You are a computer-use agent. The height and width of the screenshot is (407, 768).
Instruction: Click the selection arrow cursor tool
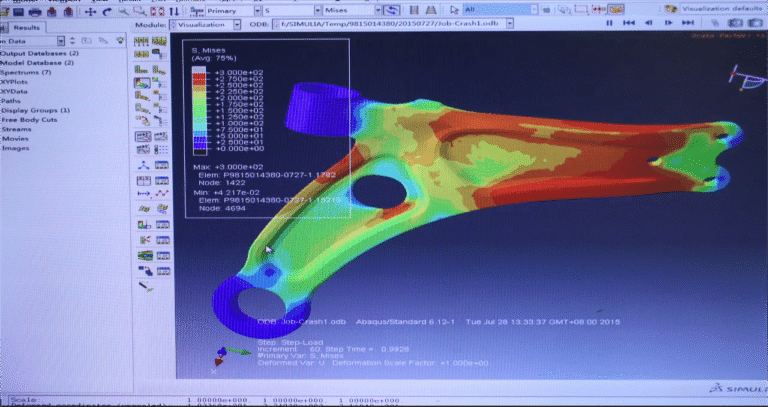point(450,10)
